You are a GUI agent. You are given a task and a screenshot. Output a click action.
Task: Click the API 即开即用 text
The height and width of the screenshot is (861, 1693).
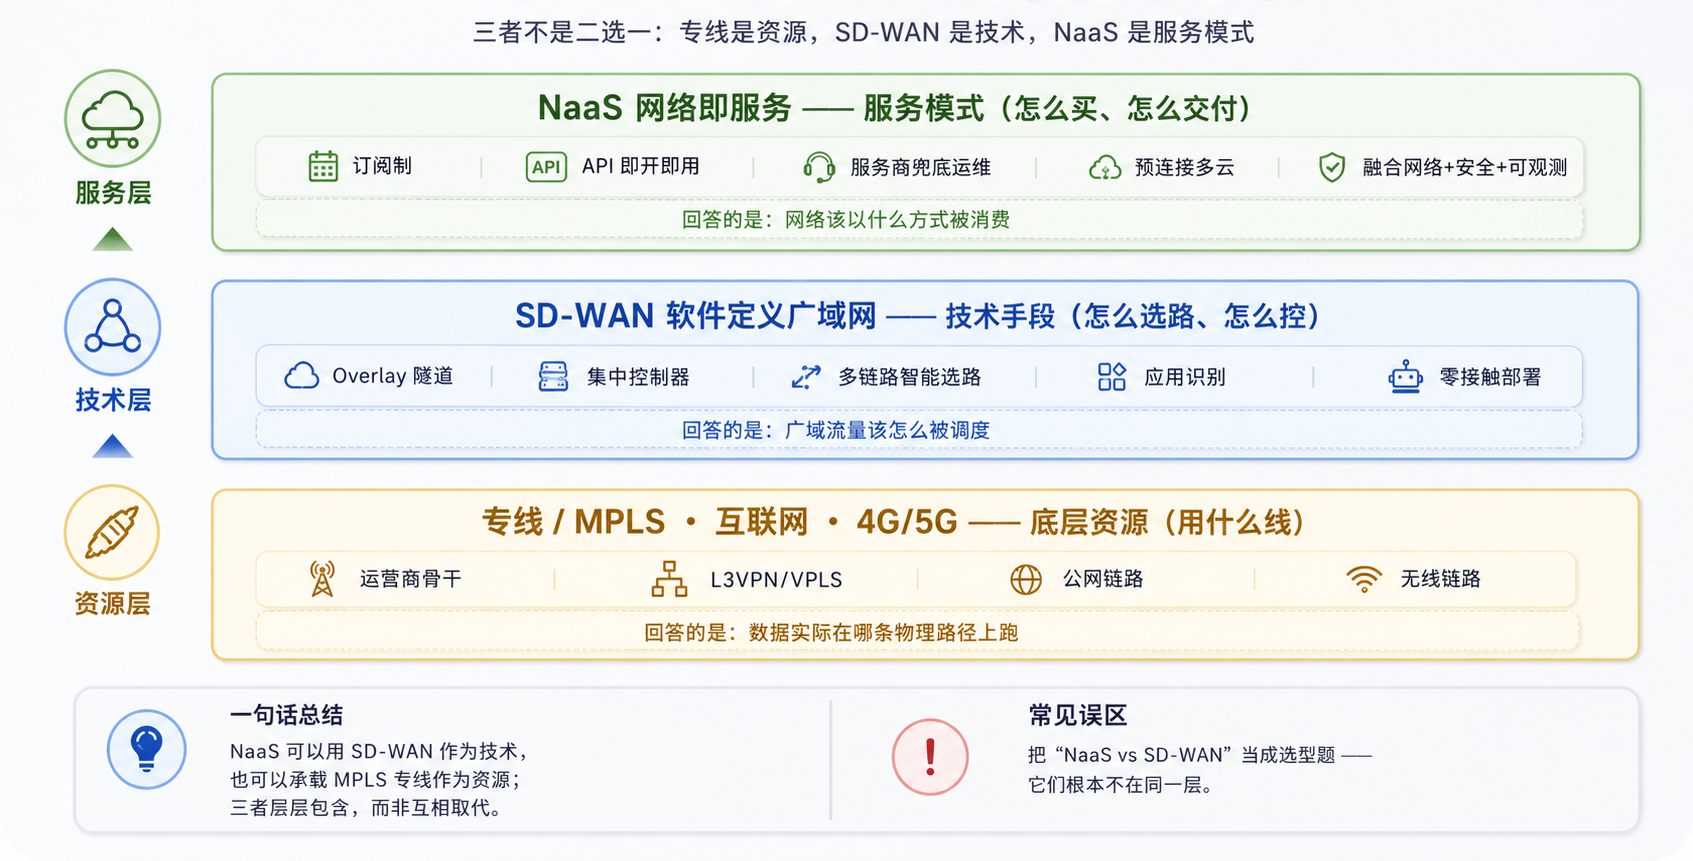641,166
